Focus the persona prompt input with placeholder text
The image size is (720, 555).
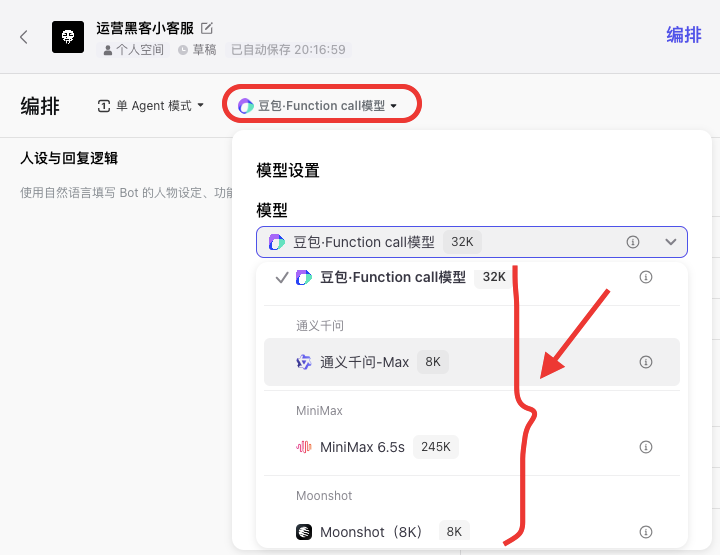click(127, 193)
